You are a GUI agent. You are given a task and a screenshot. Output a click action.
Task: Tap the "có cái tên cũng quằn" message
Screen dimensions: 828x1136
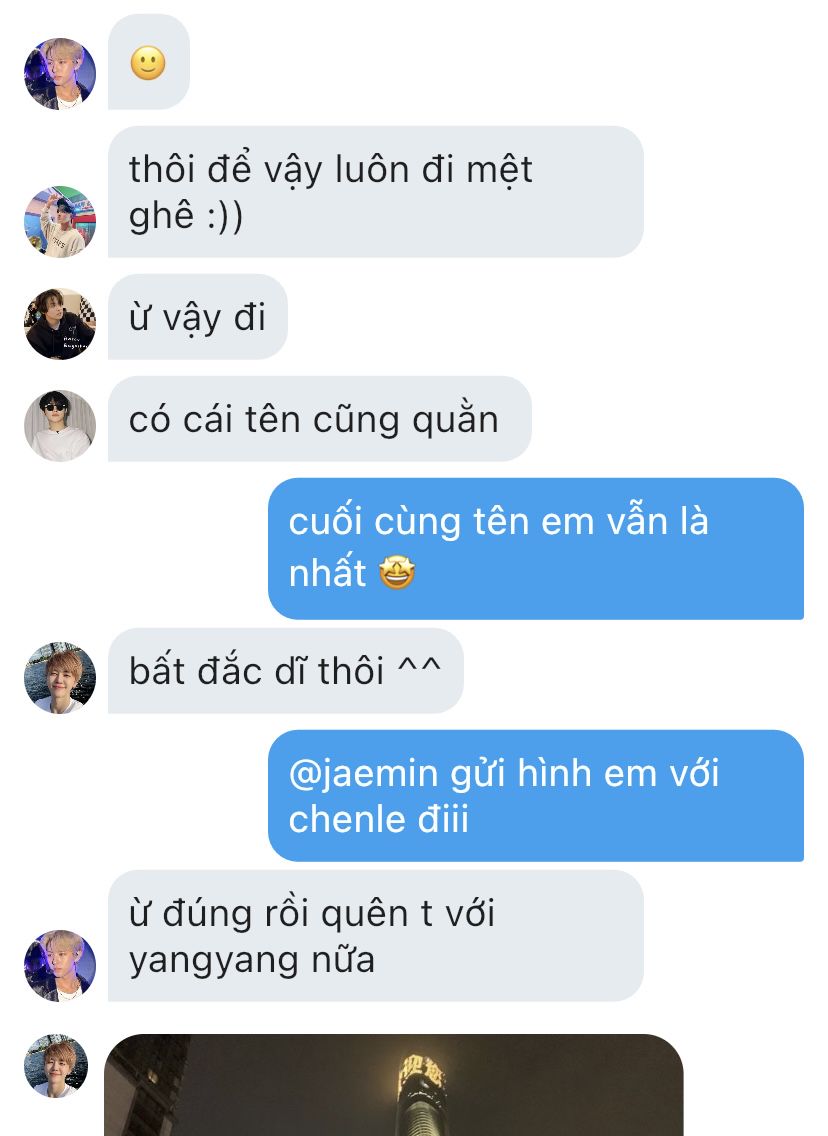click(319, 419)
